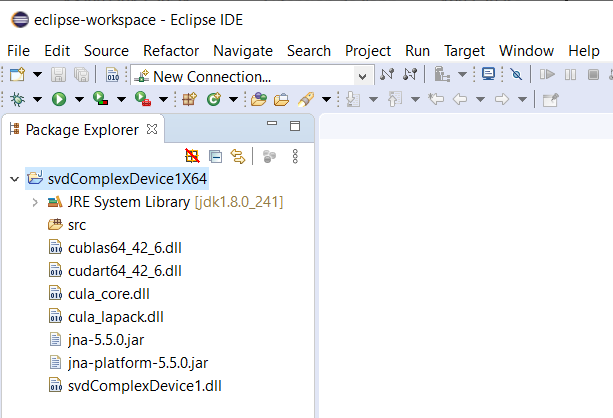Open the Refactor menu
The height and width of the screenshot is (418, 613).
(170, 50)
